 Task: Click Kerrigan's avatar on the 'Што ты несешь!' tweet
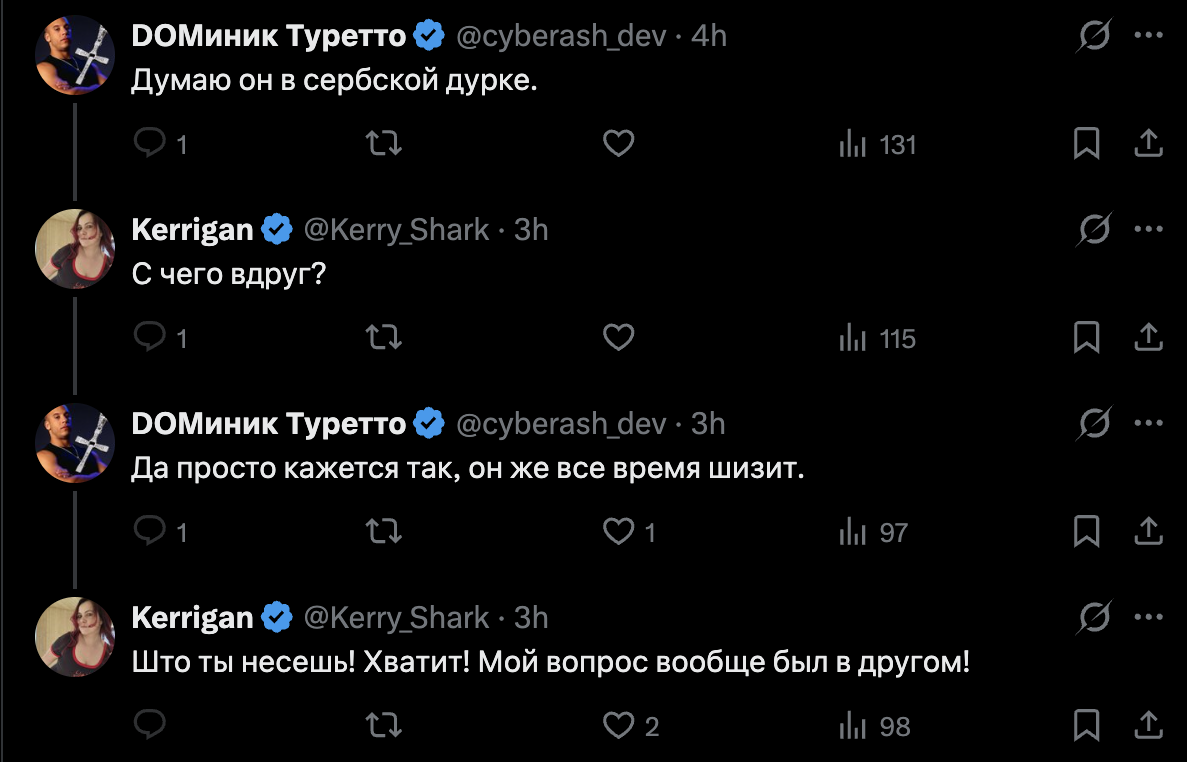click(75, 638)
